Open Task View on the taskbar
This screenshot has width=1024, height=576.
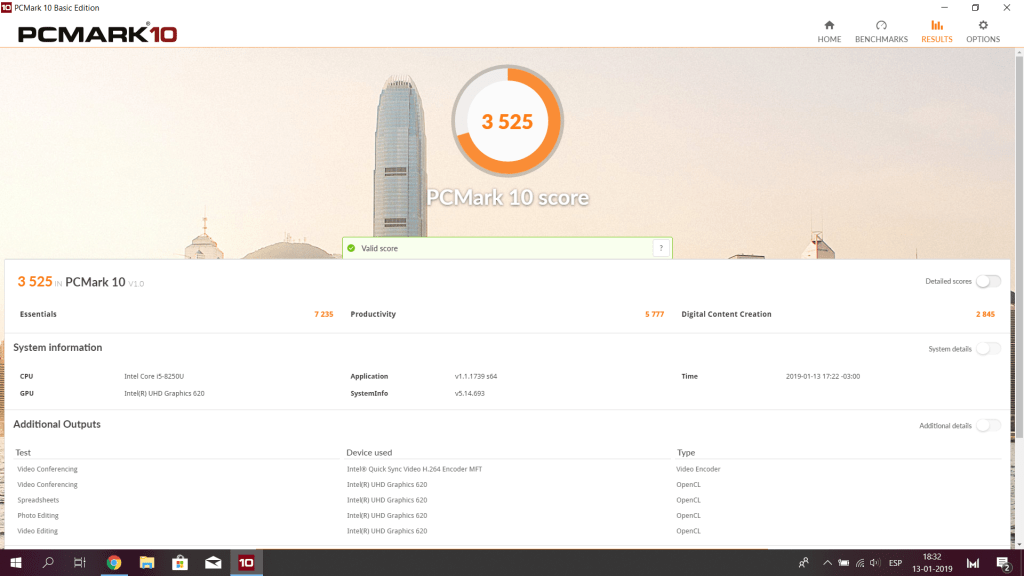(x=80, y=563)
